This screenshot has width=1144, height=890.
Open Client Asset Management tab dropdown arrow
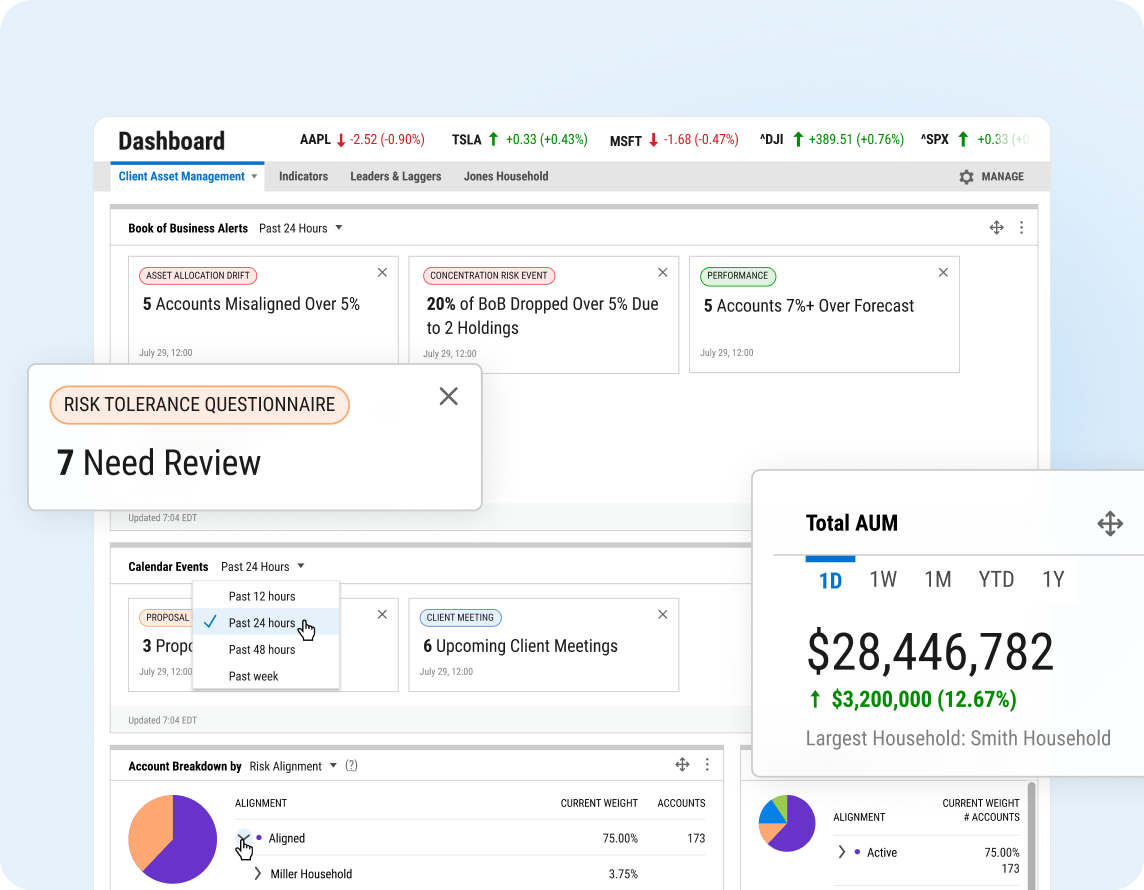coord(255,177)
